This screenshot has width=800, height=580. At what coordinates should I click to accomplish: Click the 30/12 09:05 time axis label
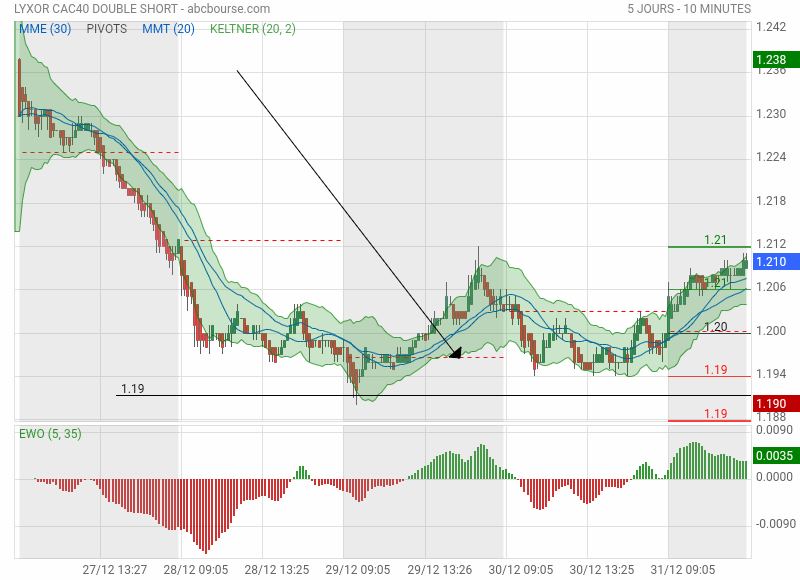coord(520,569)
